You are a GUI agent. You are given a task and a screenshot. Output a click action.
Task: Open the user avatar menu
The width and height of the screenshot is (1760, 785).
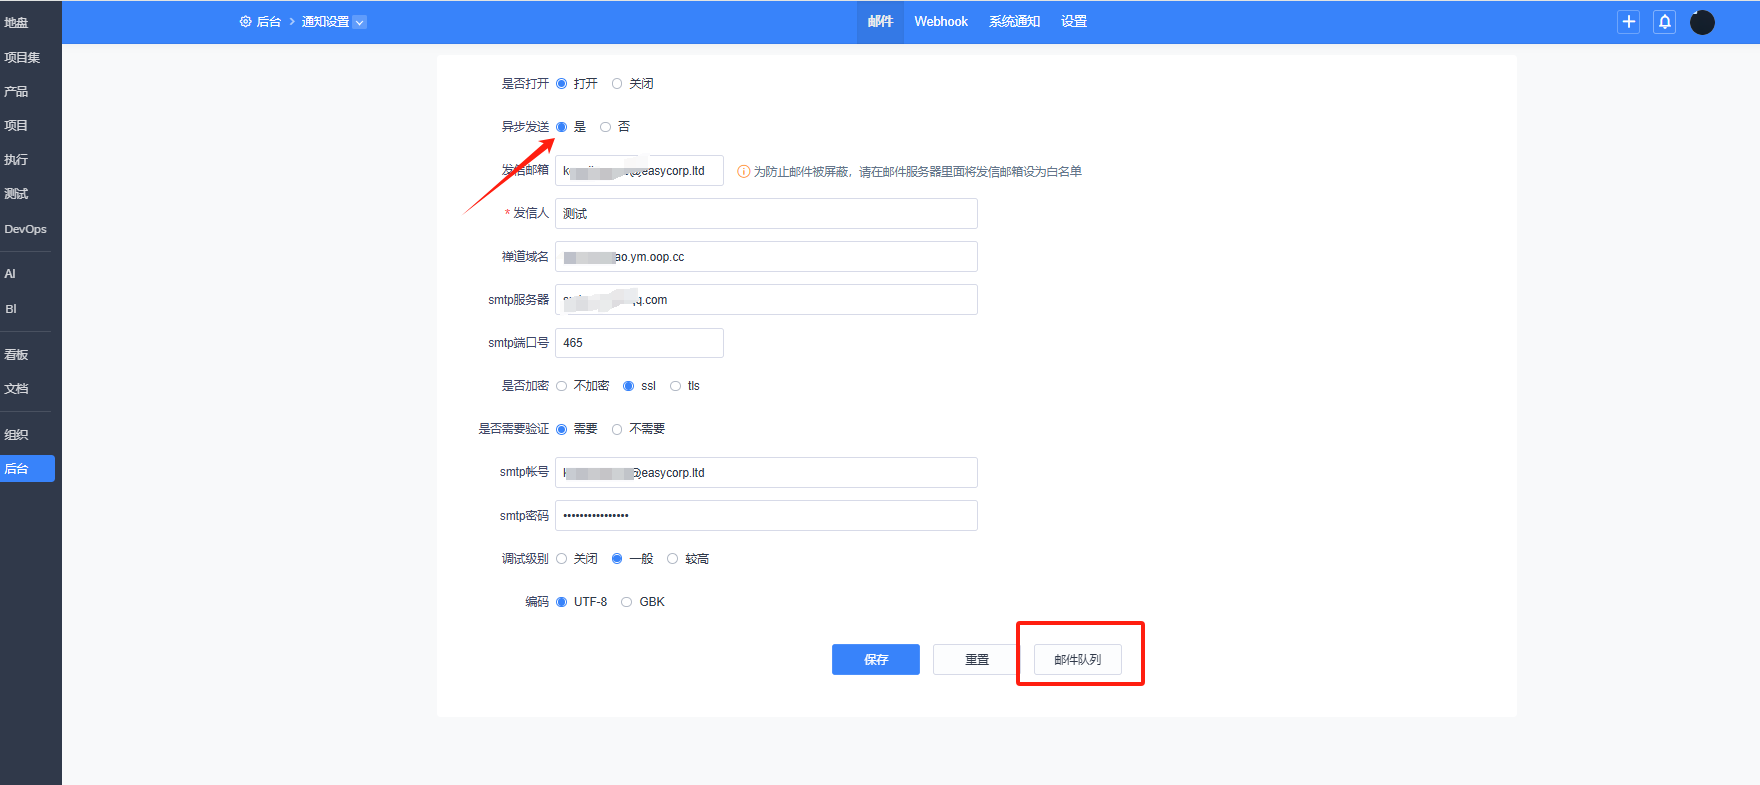(1702, 22)
